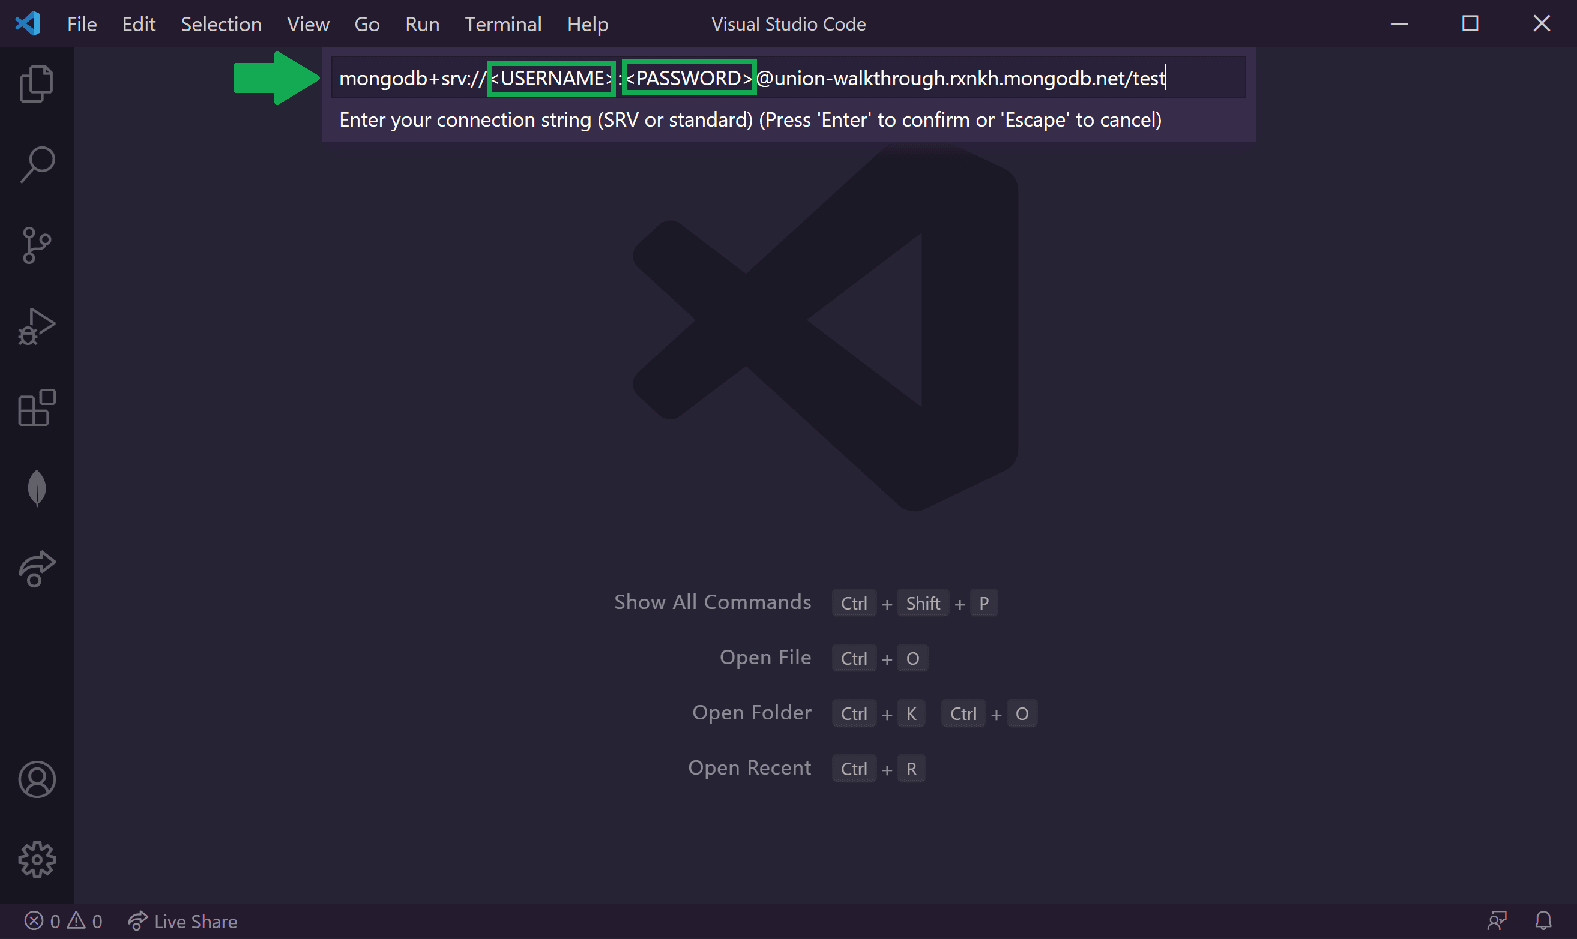
Task: Open the Extensions view
Action: pos(37,408)
